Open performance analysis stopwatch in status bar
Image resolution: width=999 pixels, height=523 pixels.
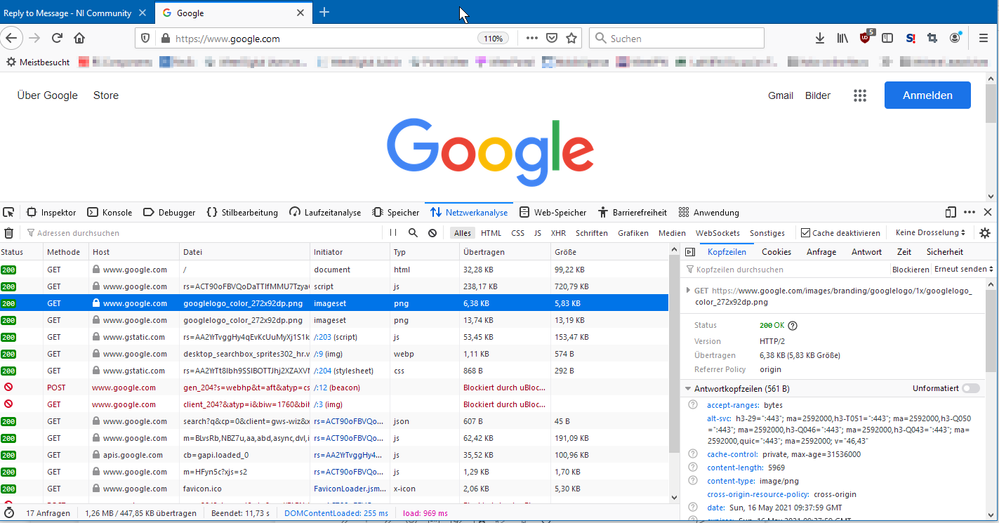pos(9,513)
